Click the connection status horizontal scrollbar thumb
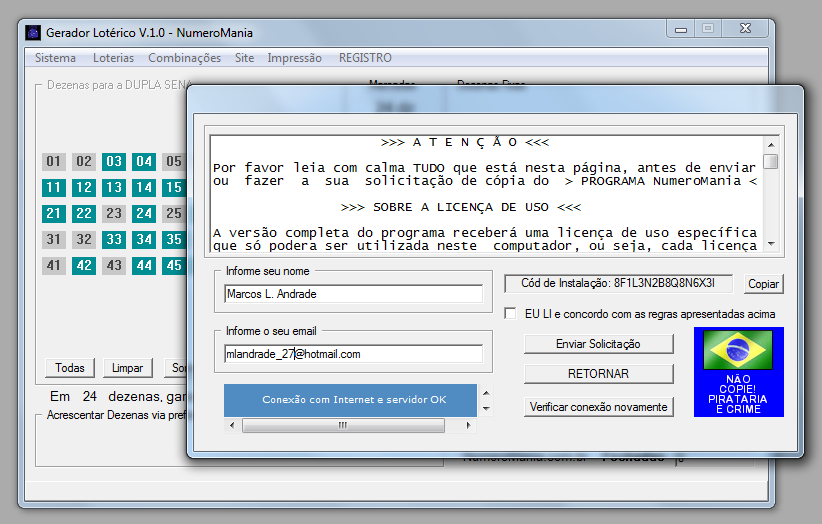Screen dimensions: 822x524 click(x=343, y=425)
